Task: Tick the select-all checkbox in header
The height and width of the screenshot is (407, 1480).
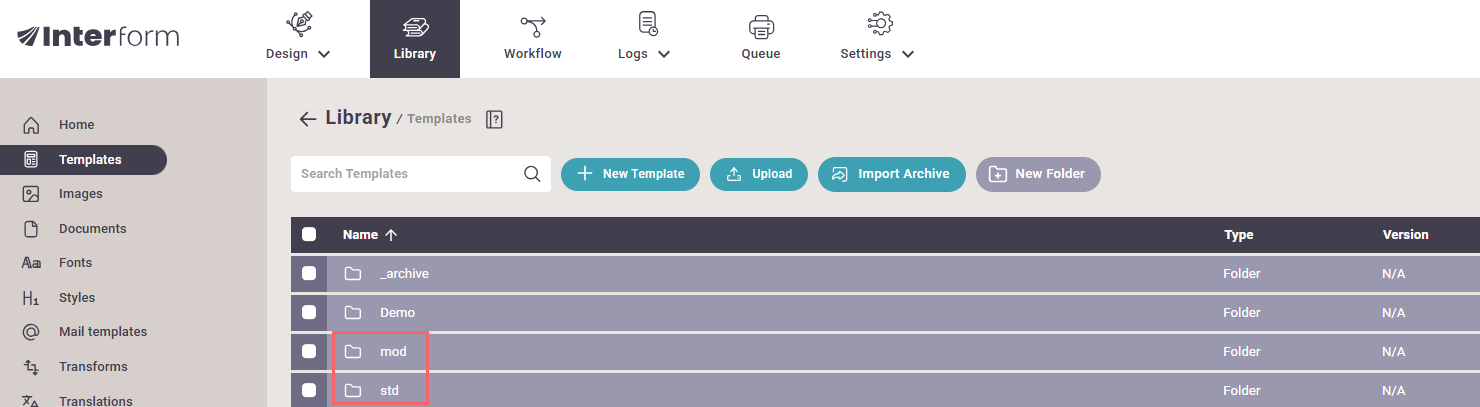Action: [x=309, y=235]
